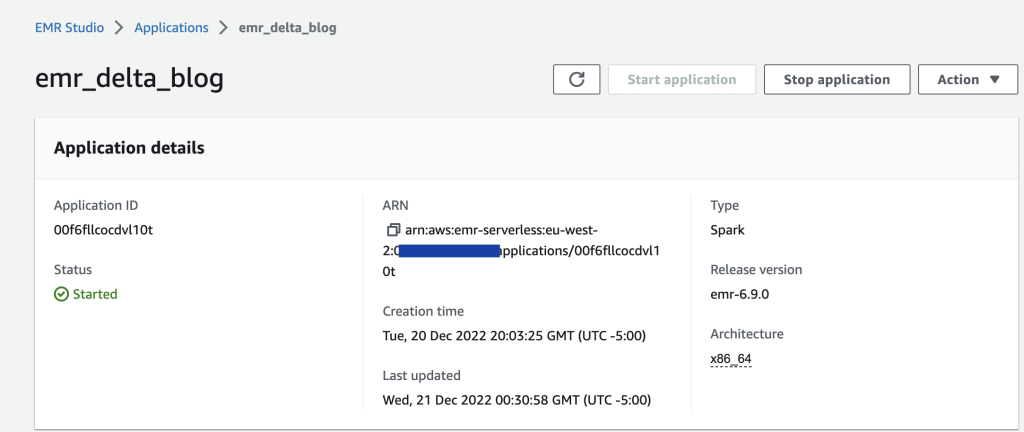Click the green Started status check icon
The width and height of the screenshot is (1024, 432).
point(61,294)
